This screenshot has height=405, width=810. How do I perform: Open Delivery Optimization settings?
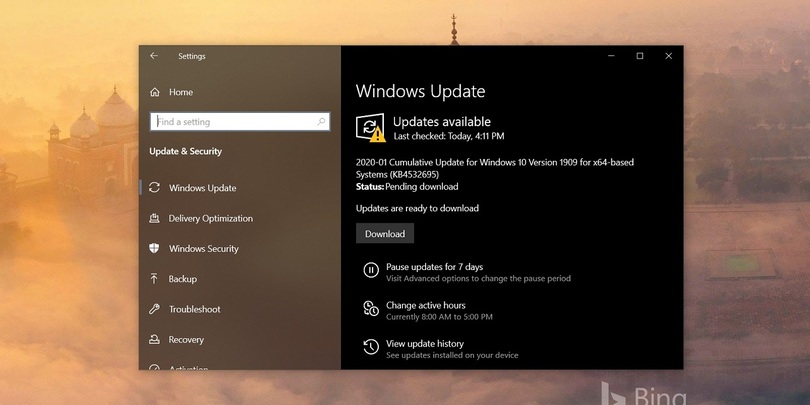click(x=211, y=219)
